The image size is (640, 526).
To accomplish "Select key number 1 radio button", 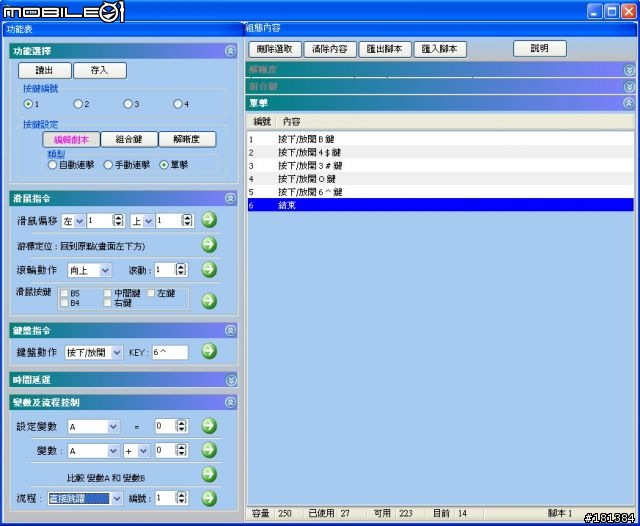I will coord(28,104).
